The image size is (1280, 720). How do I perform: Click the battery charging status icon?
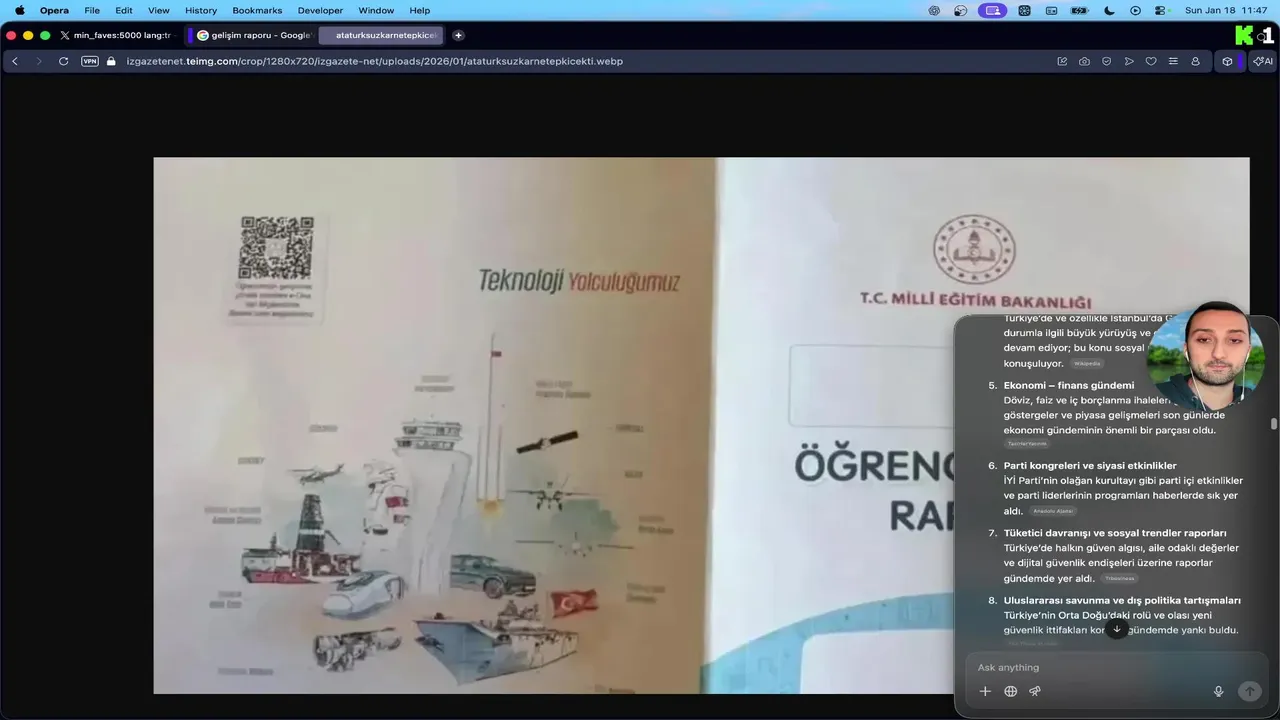point(1080,10)
